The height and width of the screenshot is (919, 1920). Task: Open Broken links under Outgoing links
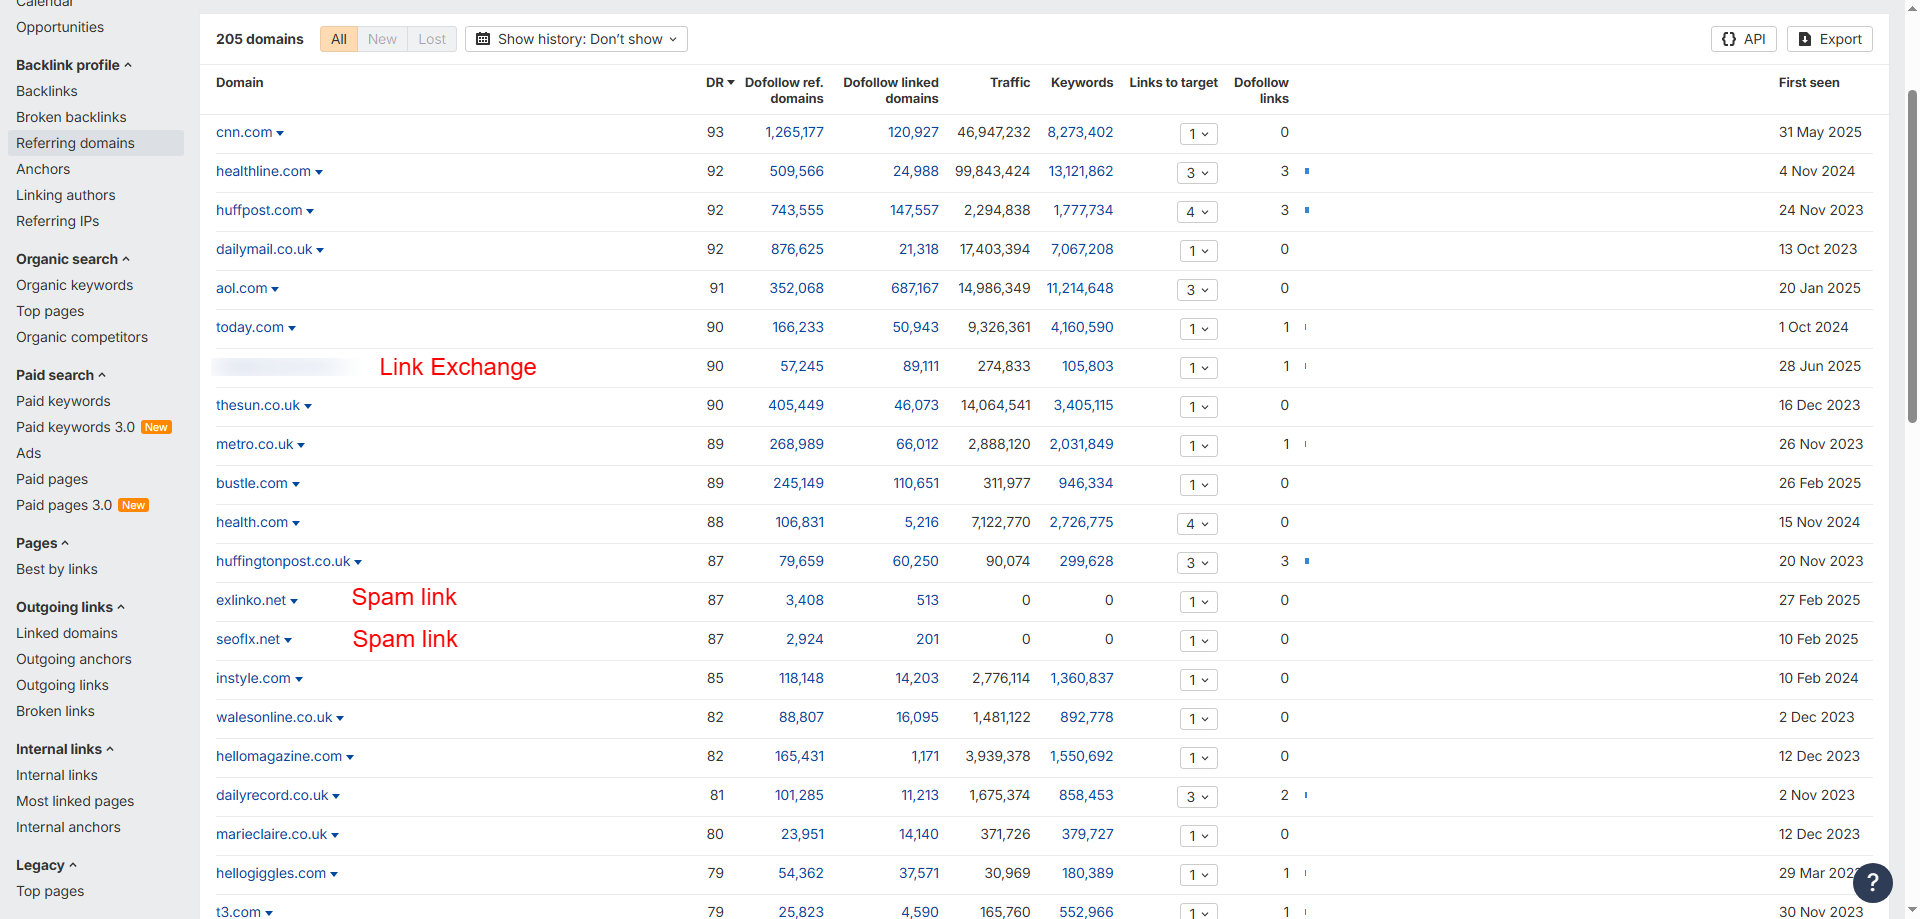click(x=55, y=711)
